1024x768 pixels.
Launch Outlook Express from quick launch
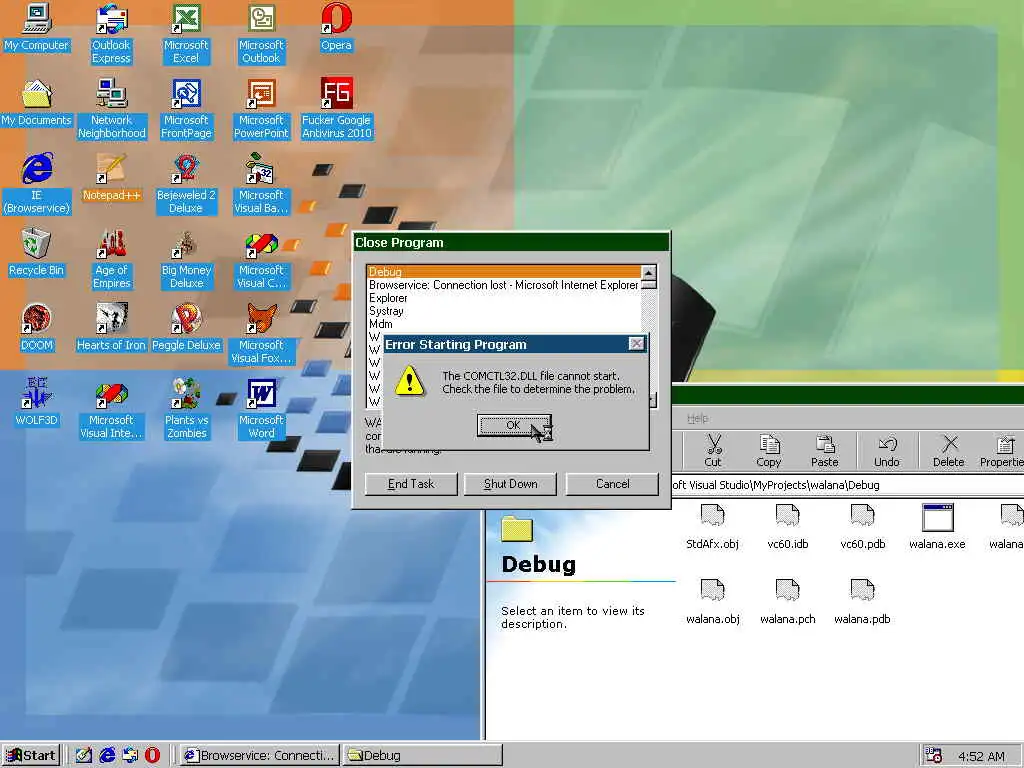(130, 756)
